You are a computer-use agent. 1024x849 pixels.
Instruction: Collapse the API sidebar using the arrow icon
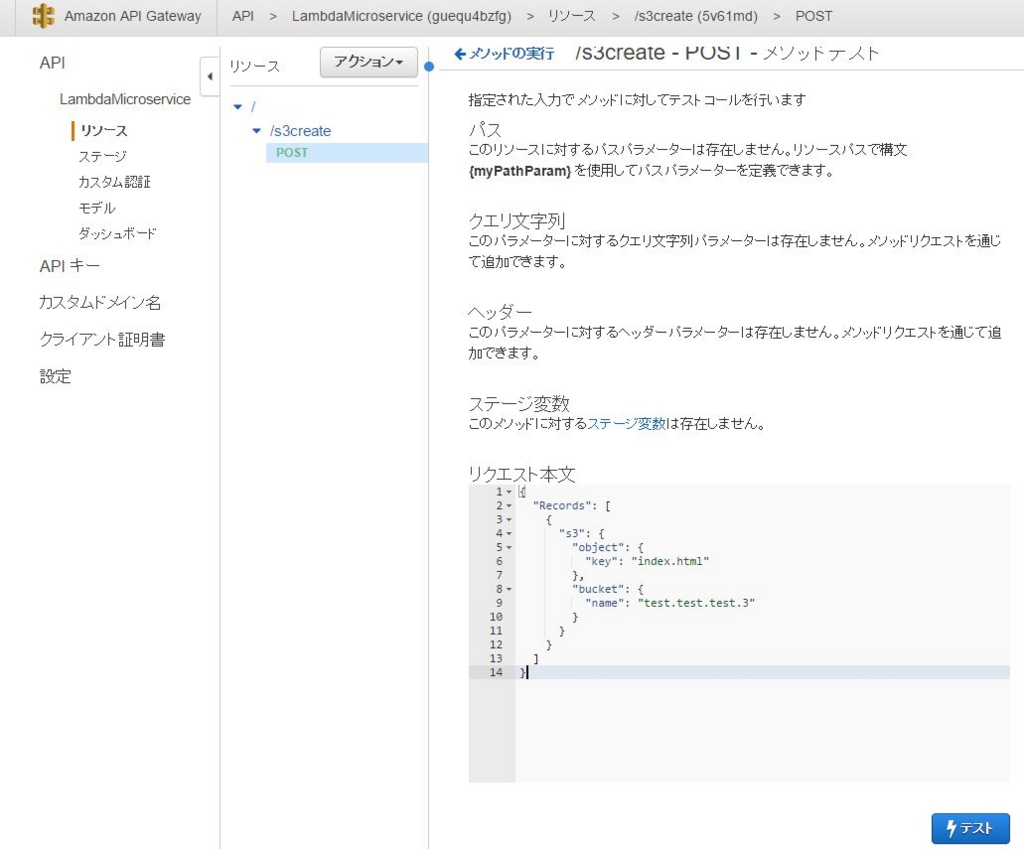coord(210,75)
